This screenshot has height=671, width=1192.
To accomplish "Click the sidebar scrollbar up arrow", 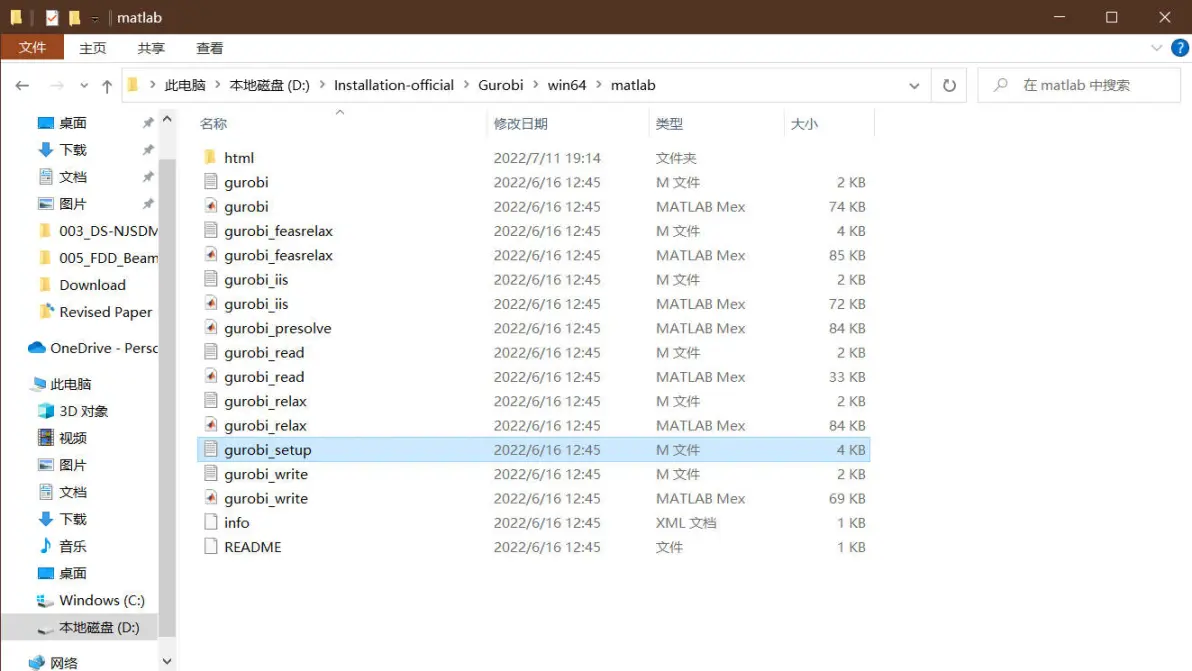I will [x=167, y=119].
